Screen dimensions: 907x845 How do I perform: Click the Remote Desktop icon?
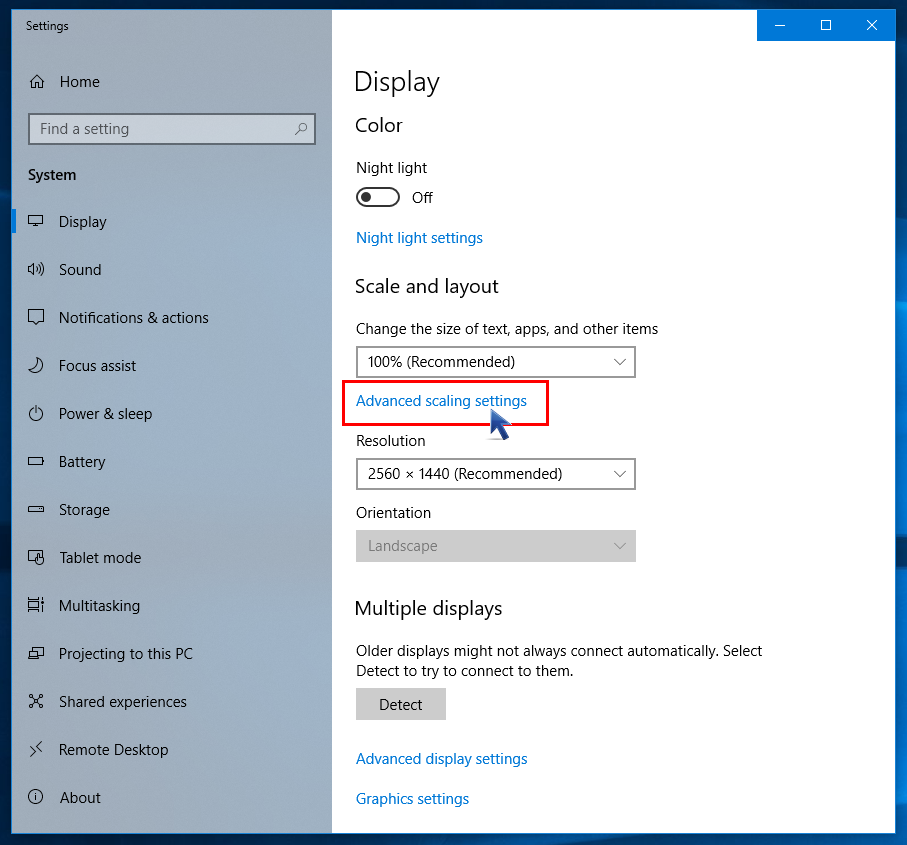[x=37, y=750]
